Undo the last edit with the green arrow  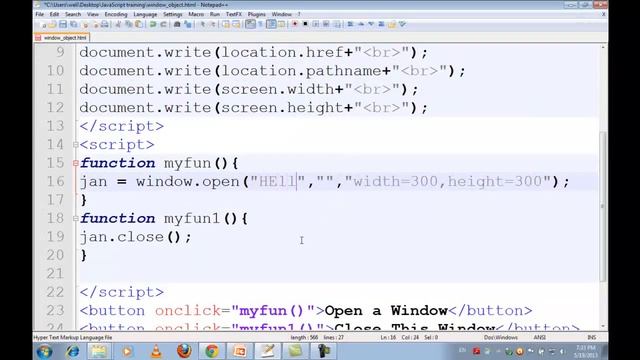coord(153,24)
